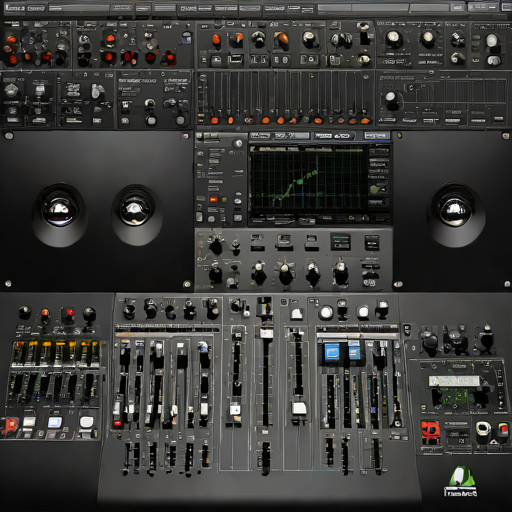Click the silver round knob above the red button near the screen
The width and height of the screenshot is (512, 512).
point(238,144)
